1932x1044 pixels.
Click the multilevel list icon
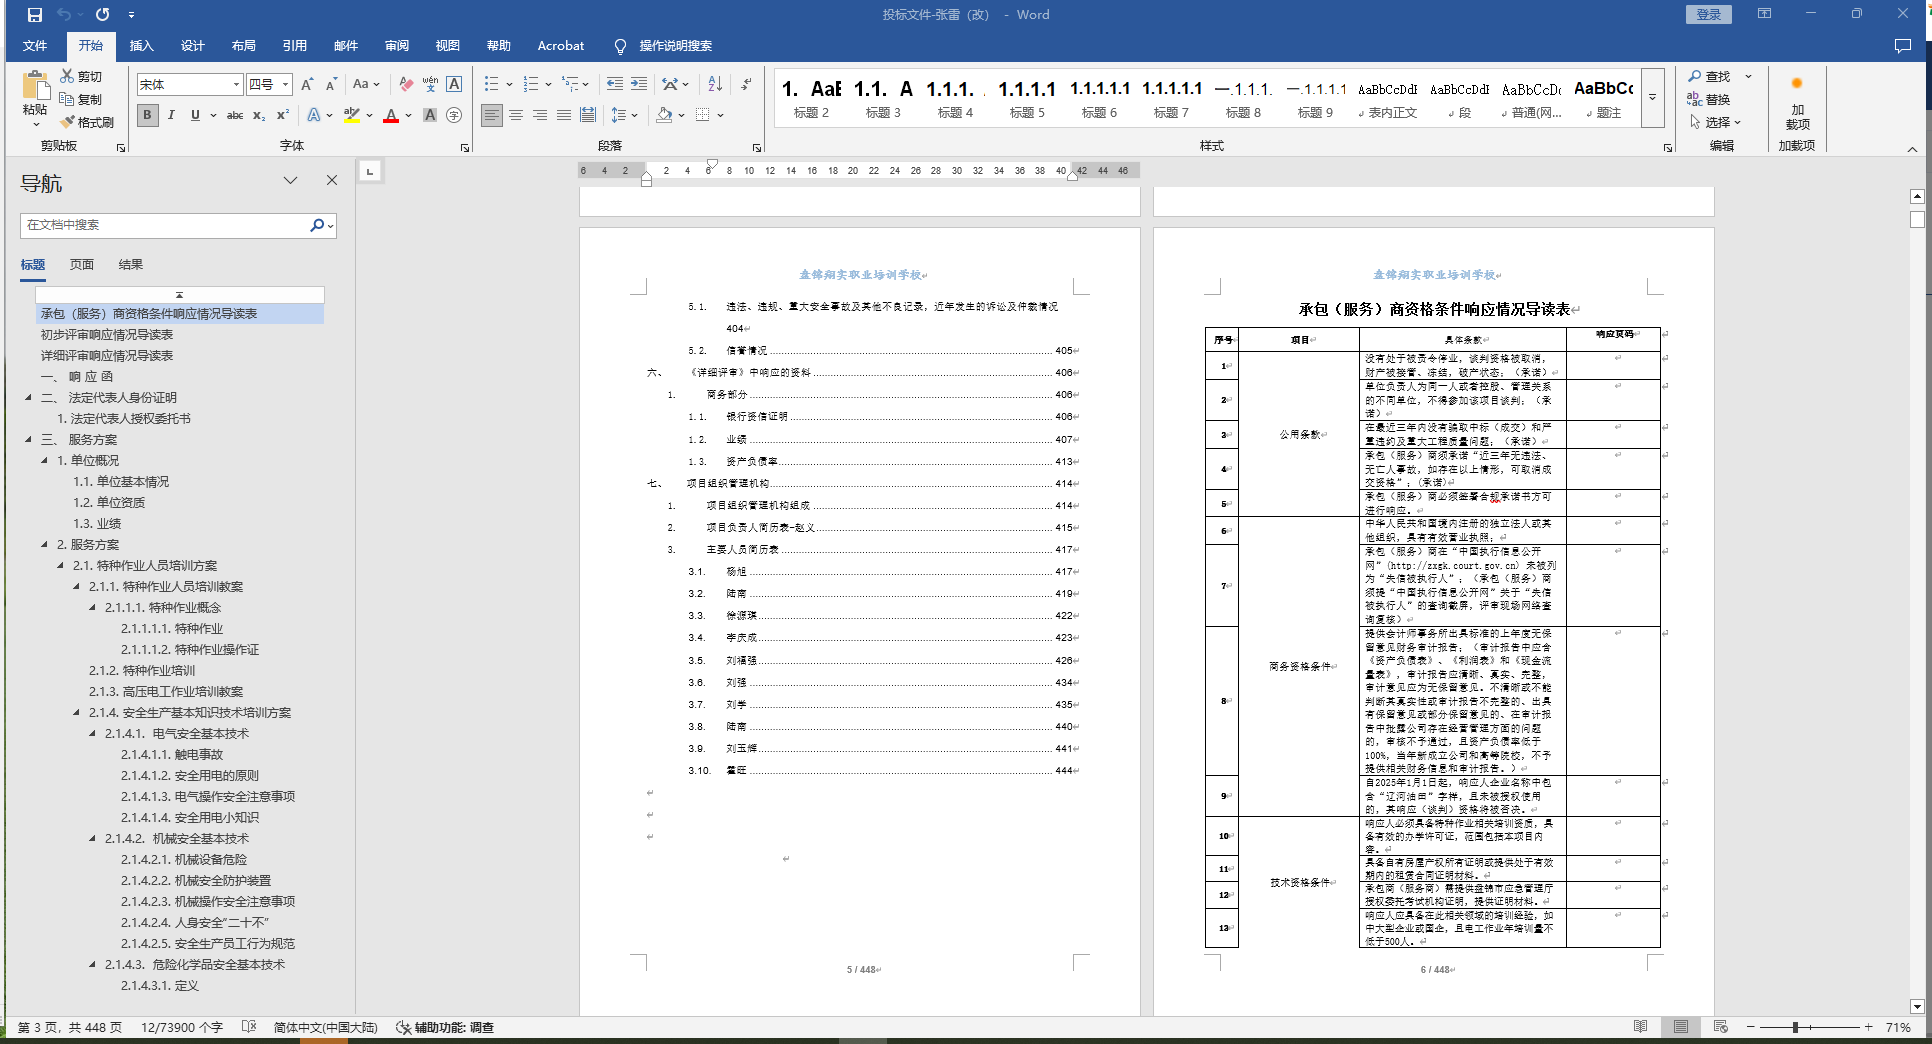(570, 85)
